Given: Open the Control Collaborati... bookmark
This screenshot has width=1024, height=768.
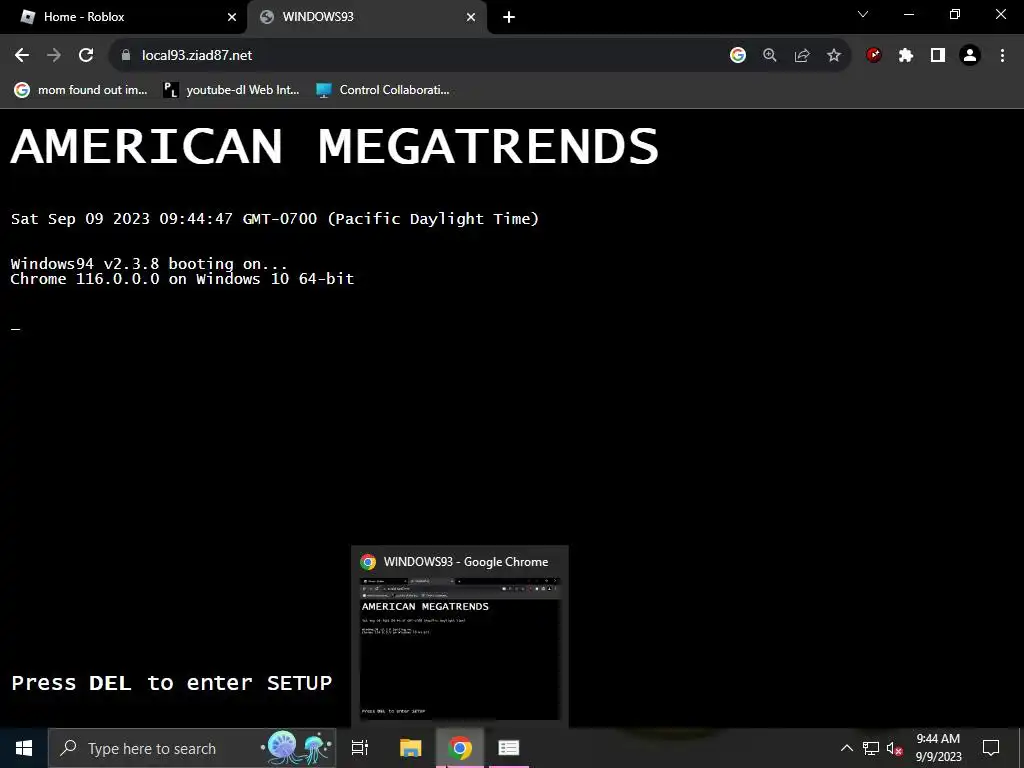Looking at the screenshot, I should coord(383,90).
